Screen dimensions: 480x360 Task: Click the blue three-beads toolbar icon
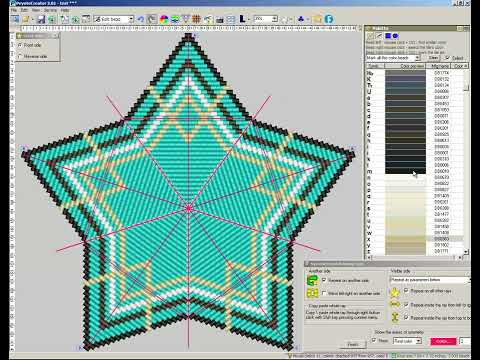pyautogui.click(x=301, y=19)
